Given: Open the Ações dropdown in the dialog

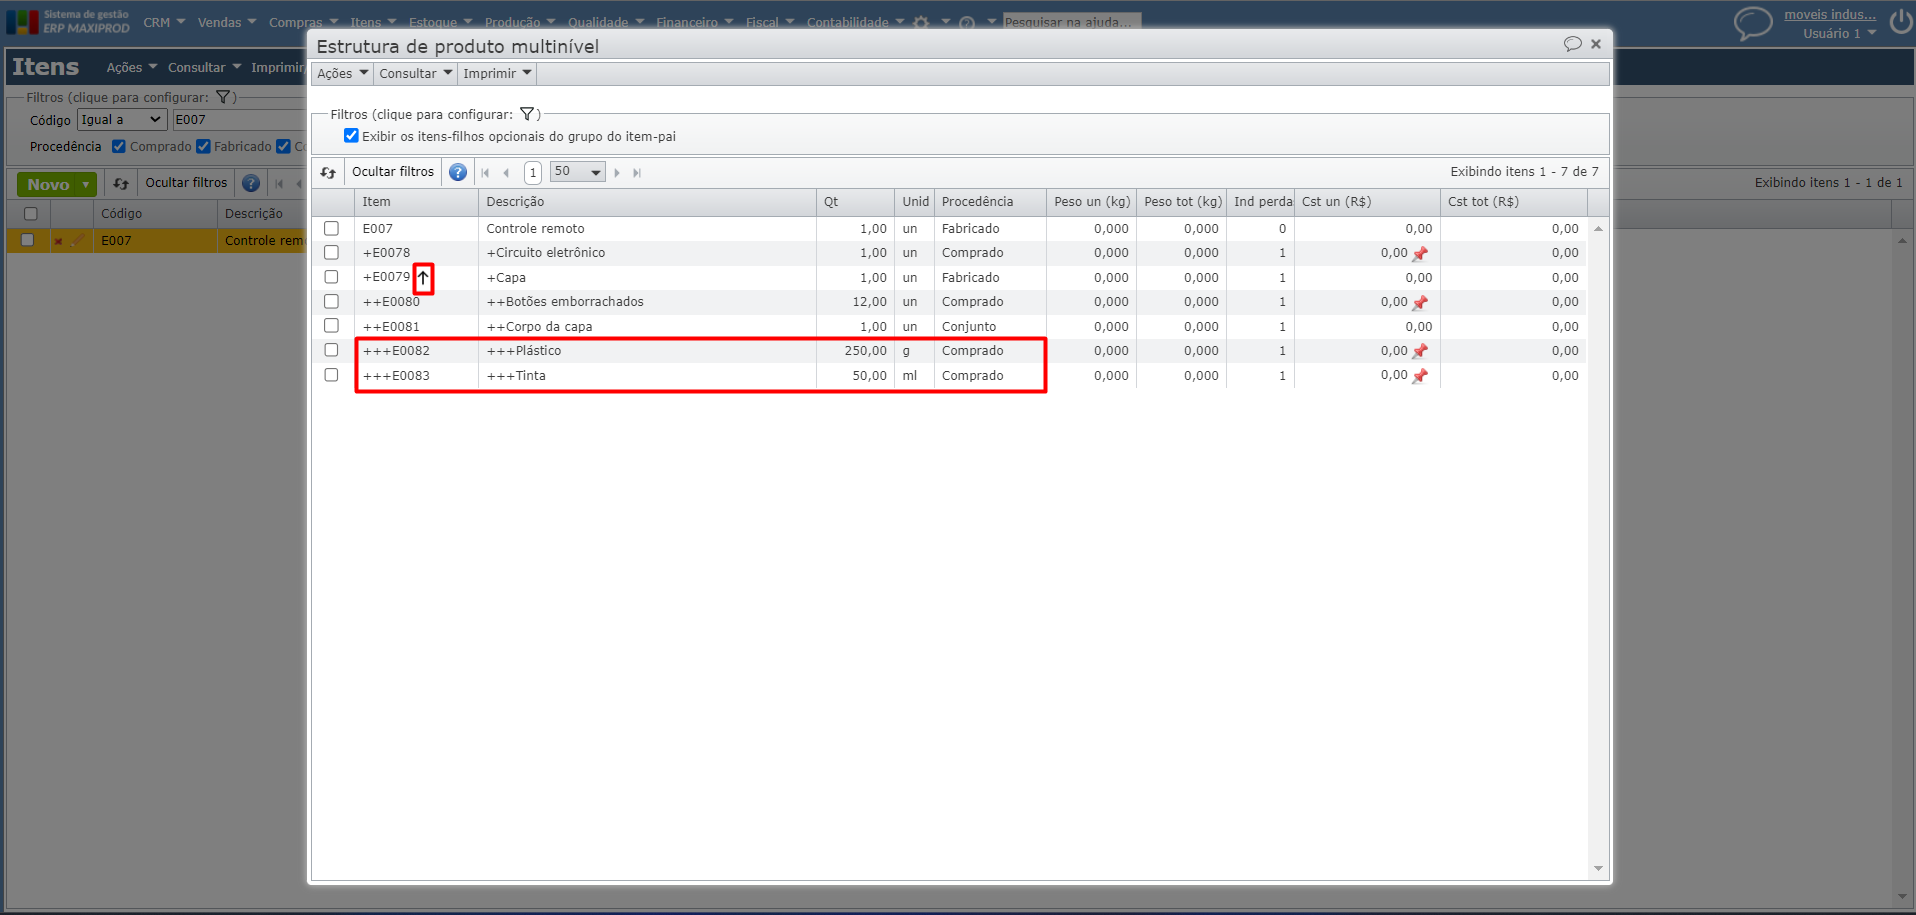Looking at the screenshot, I should 342,73.
